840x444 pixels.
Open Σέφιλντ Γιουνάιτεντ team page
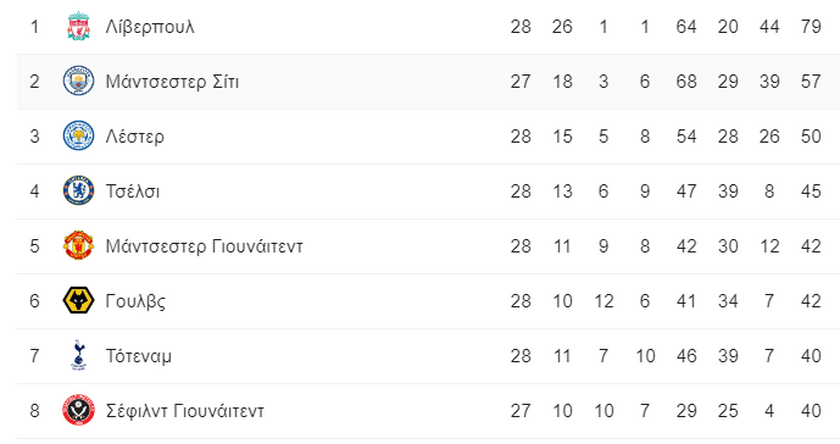point(185,411)
